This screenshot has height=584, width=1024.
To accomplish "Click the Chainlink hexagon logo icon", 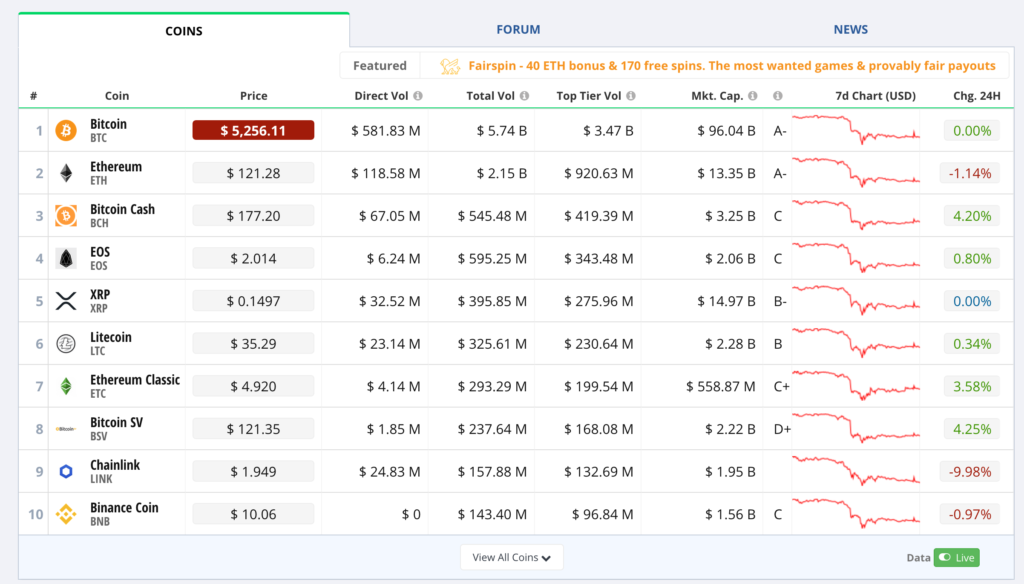I will click(x=66, y=472).
